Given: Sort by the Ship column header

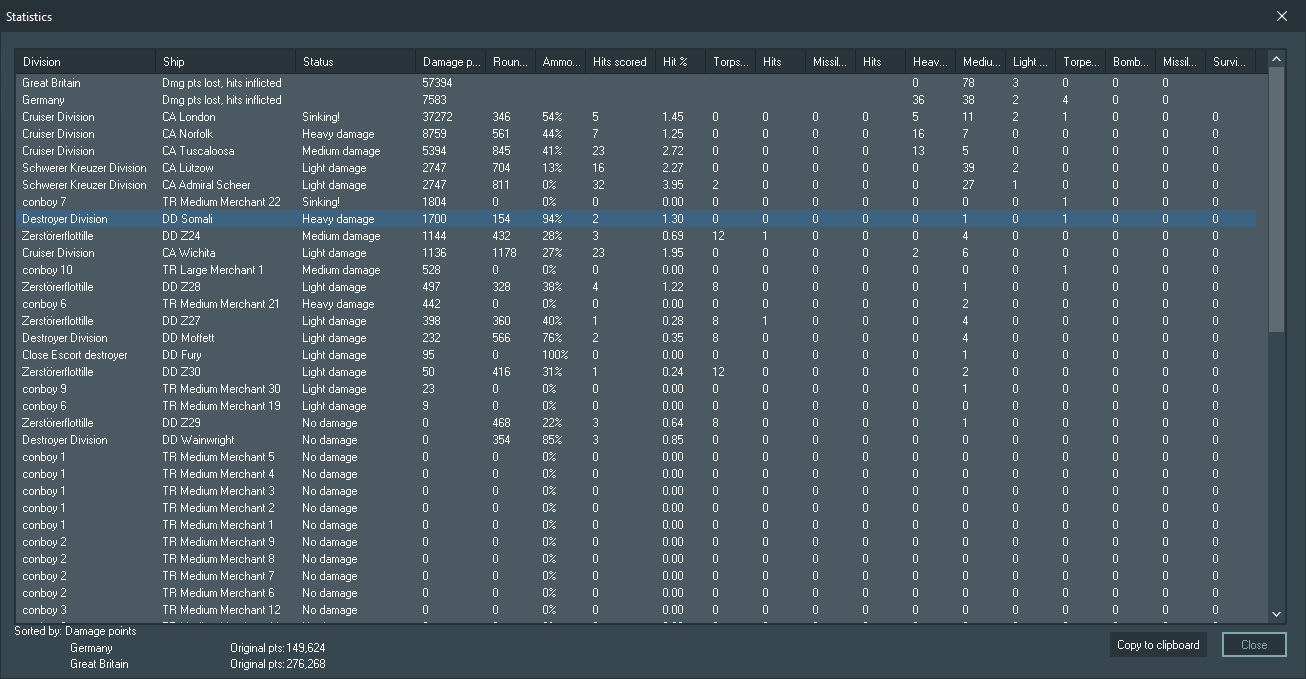Looking at the screenshot, I should pos(226,62).
